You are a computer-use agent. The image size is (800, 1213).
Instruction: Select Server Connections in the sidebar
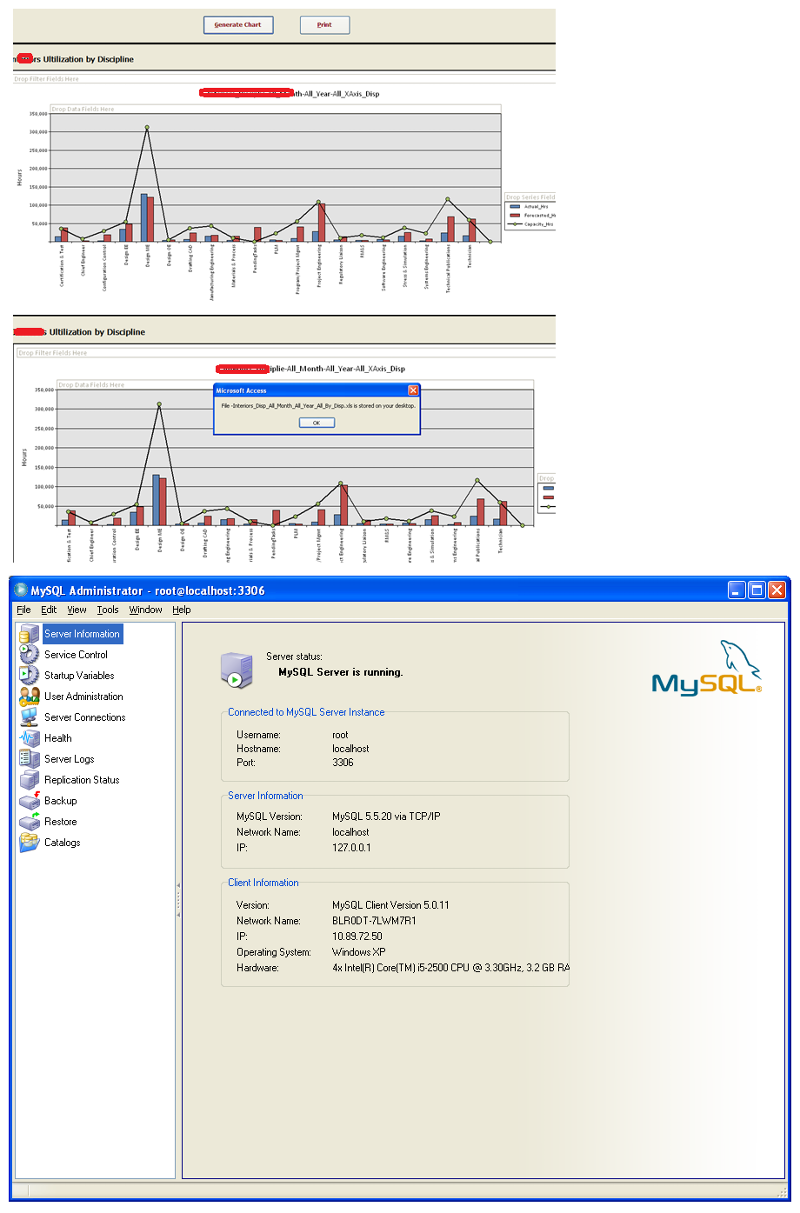(84, 718)
